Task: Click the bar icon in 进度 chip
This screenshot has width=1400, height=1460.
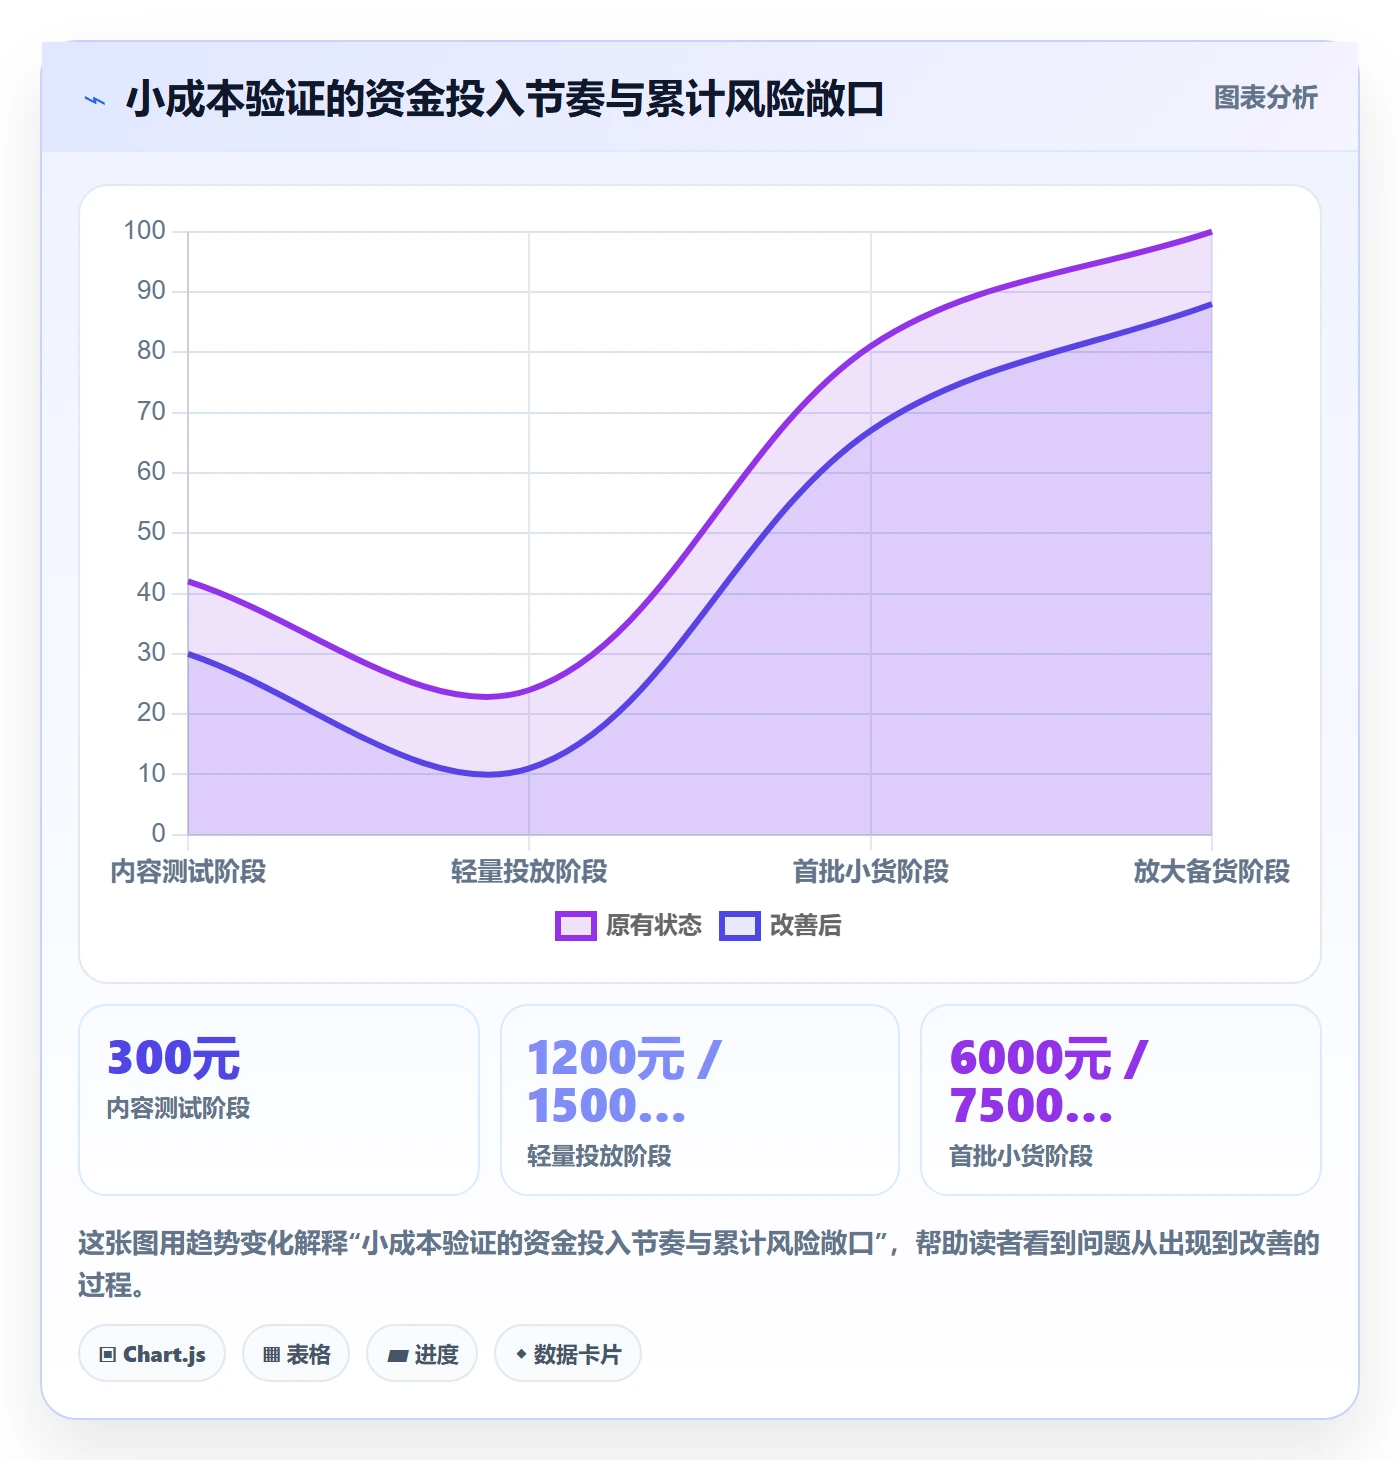Action: point(398,1356)
